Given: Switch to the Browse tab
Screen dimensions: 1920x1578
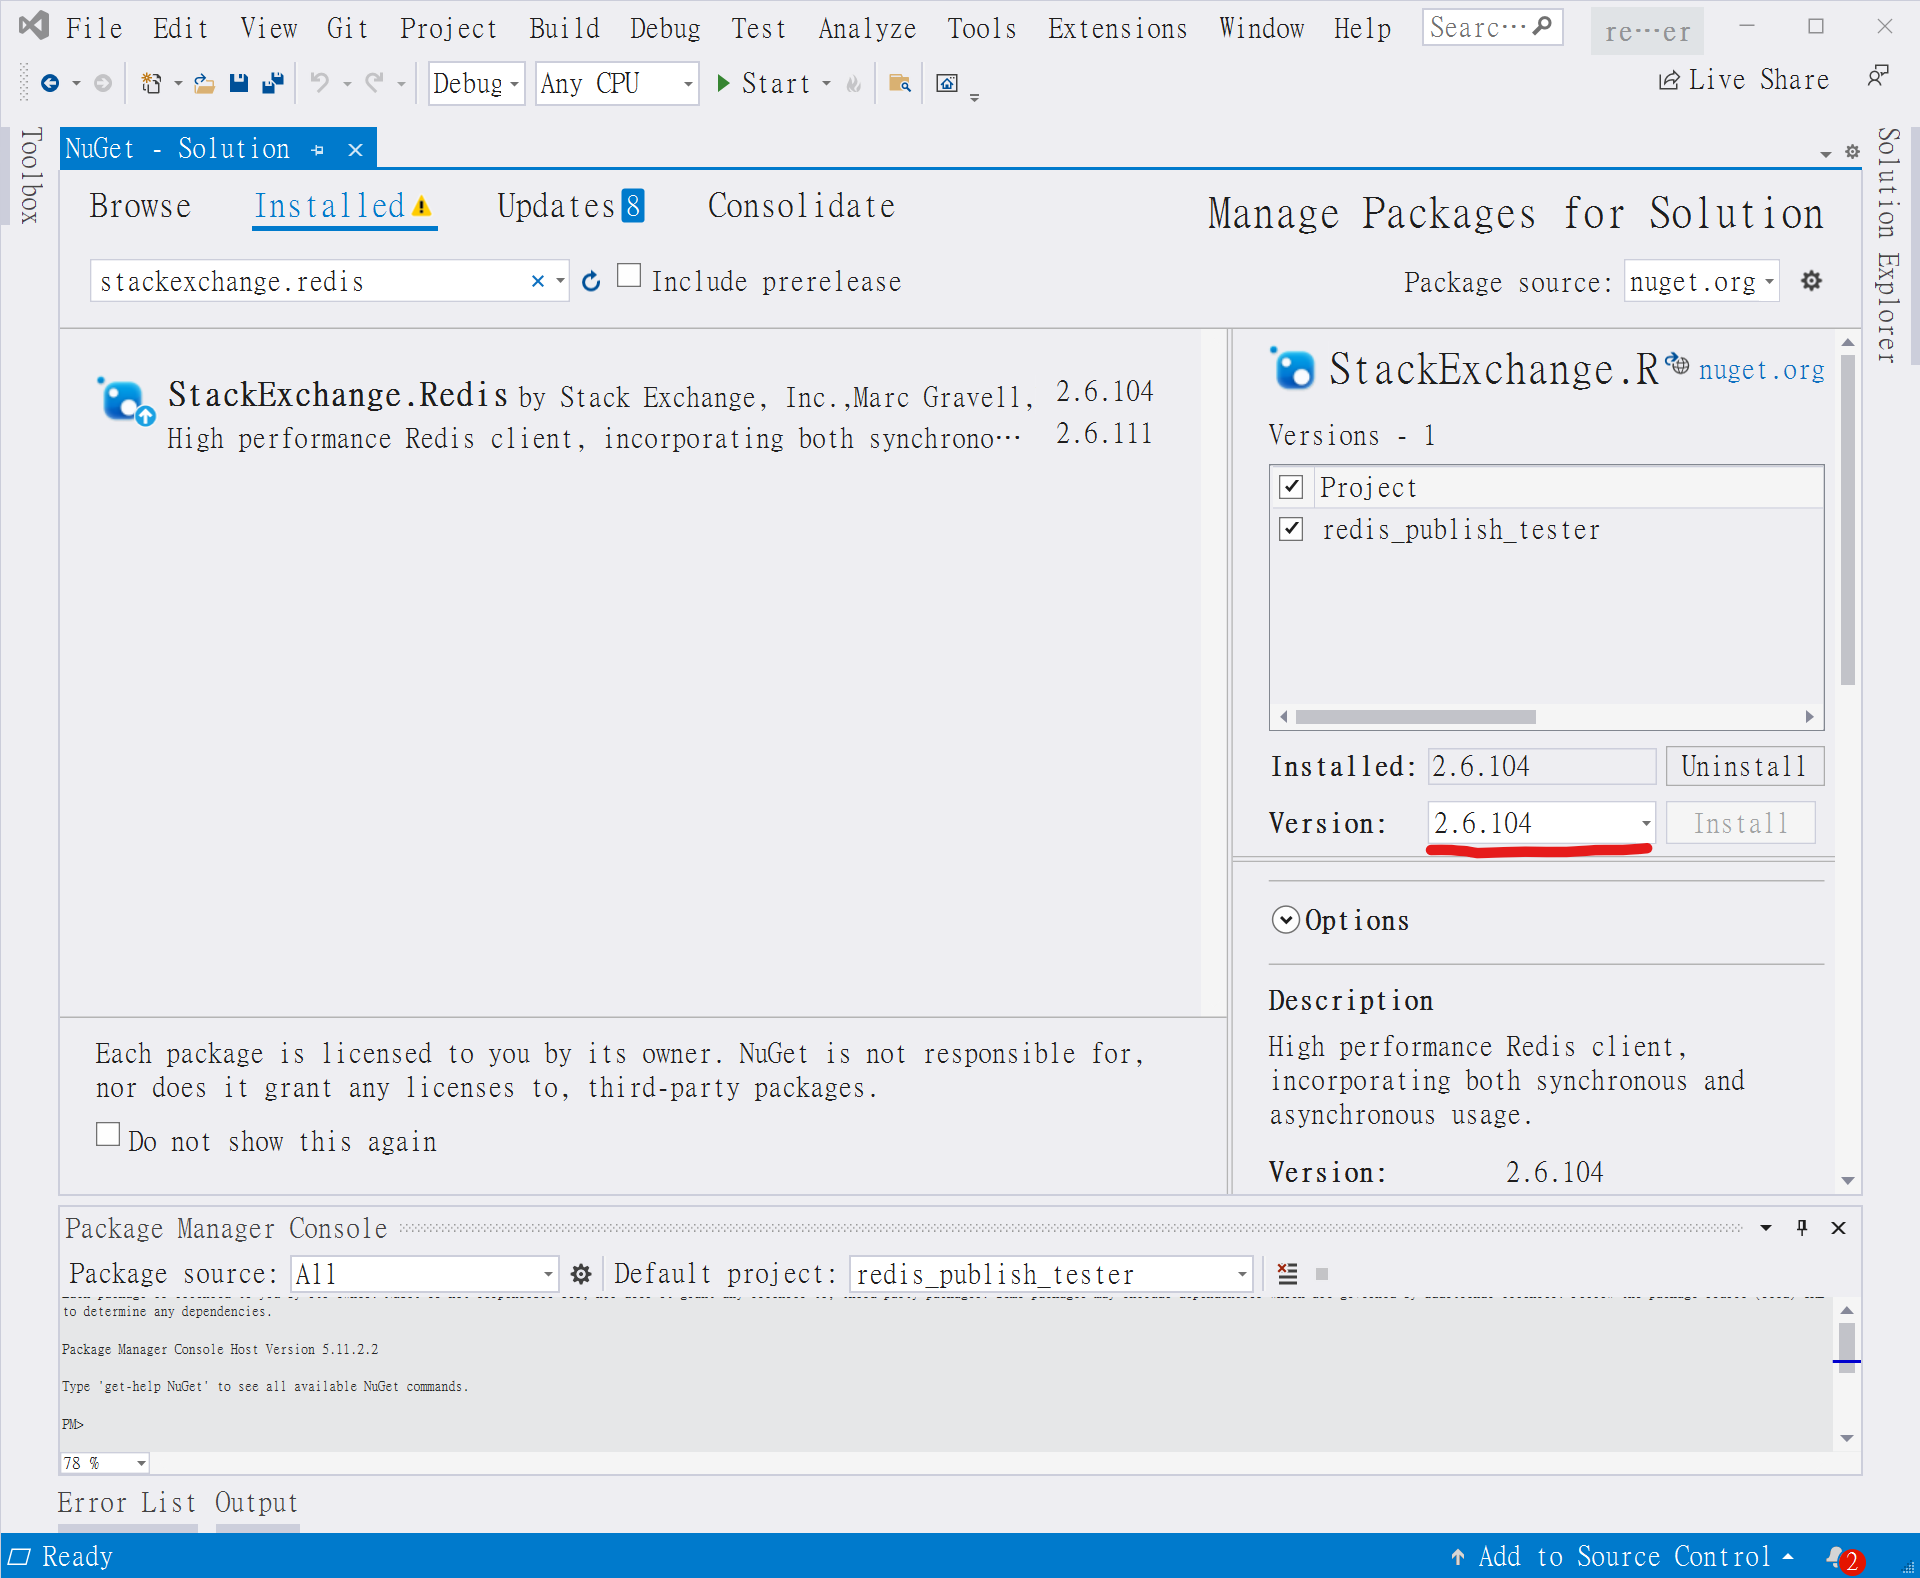Looking at the screenshot, I should coord(140,206).
